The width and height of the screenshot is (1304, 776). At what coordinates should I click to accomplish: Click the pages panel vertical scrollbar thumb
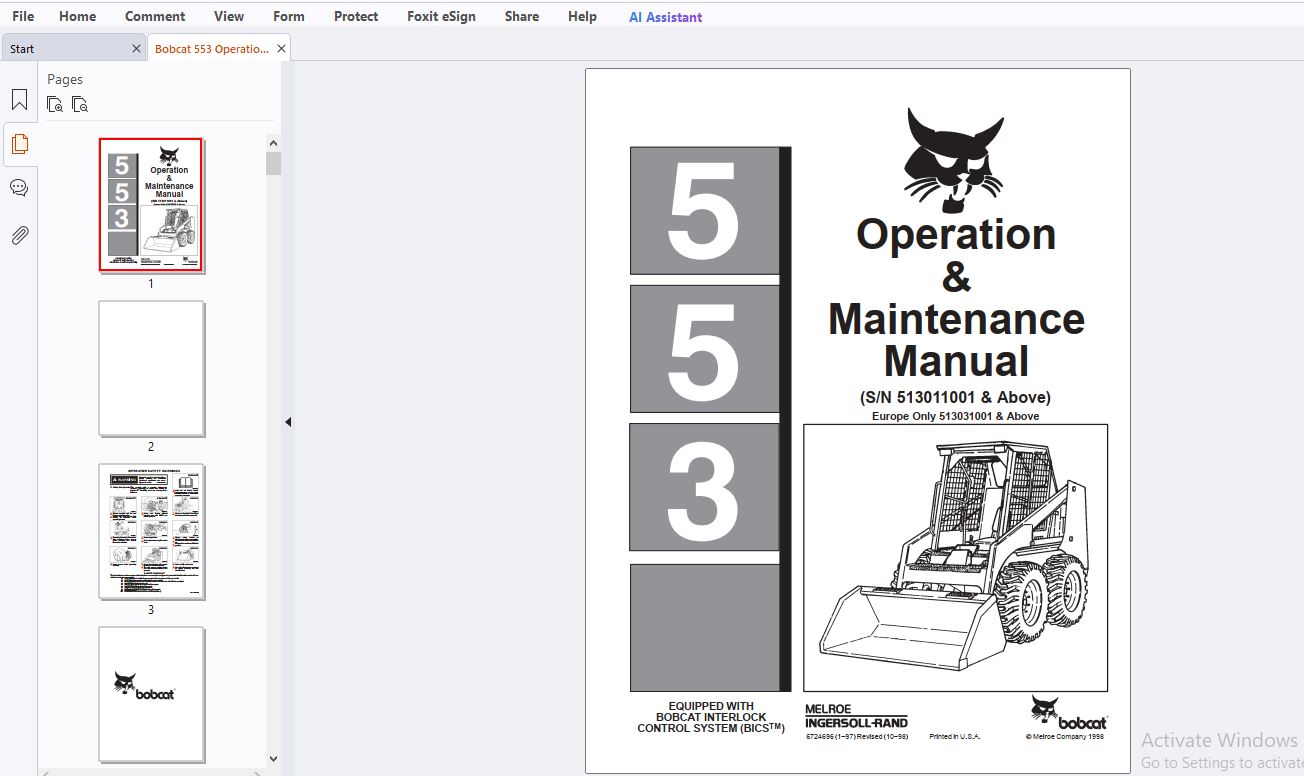tap(274, 164)
